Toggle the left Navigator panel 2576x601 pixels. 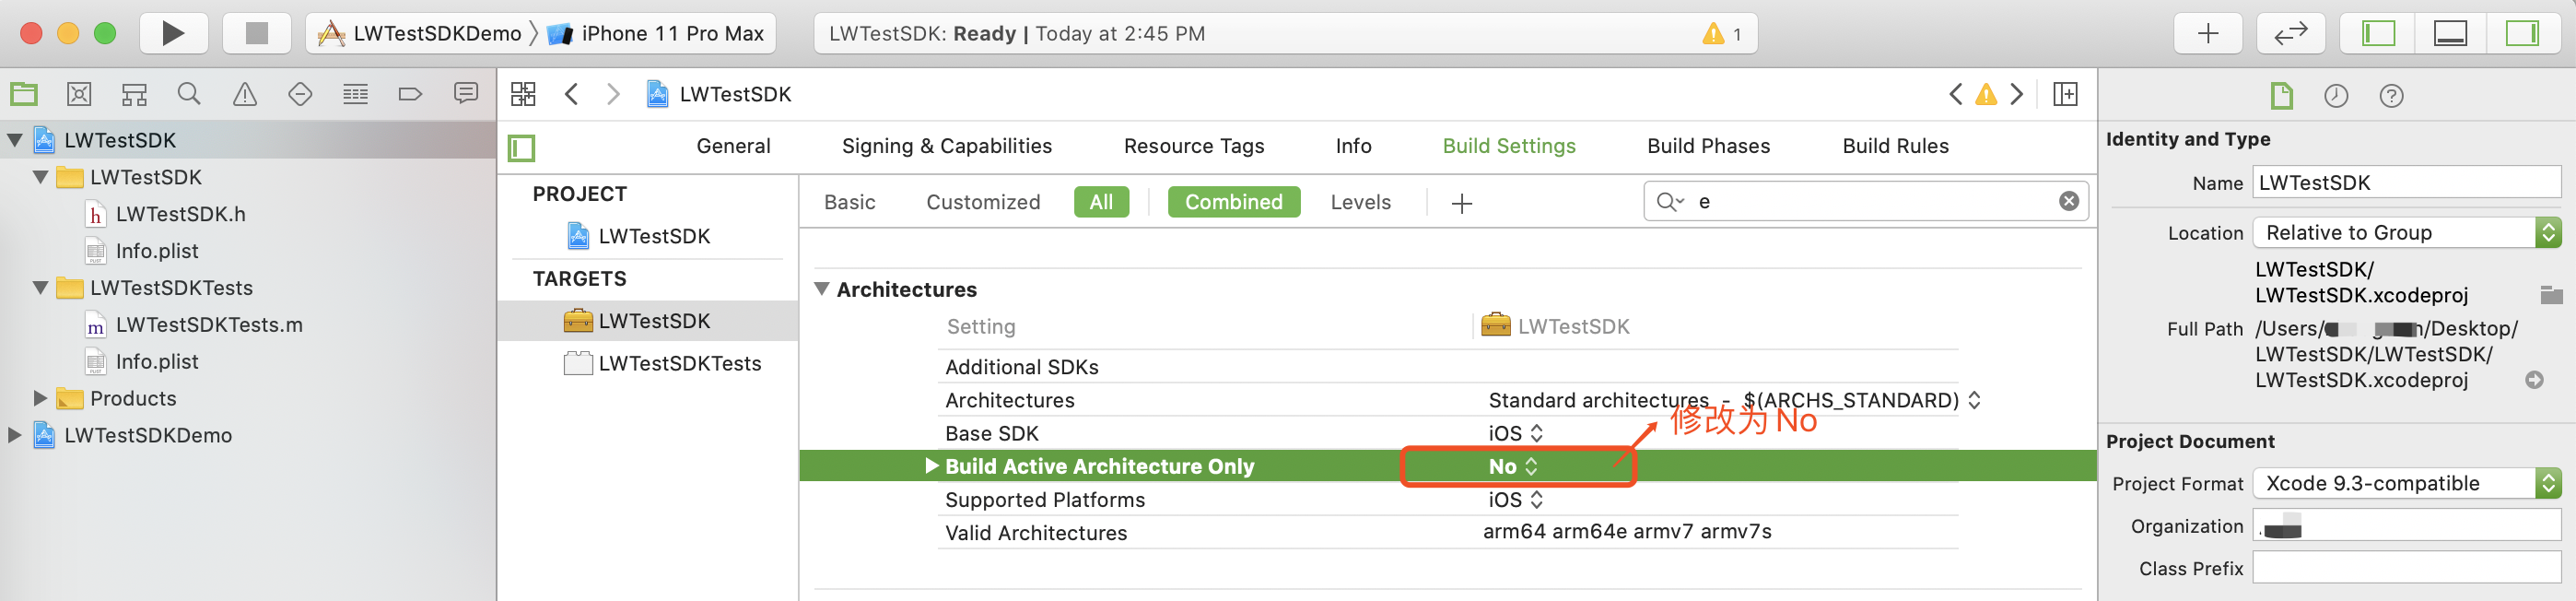point(2378,34)
